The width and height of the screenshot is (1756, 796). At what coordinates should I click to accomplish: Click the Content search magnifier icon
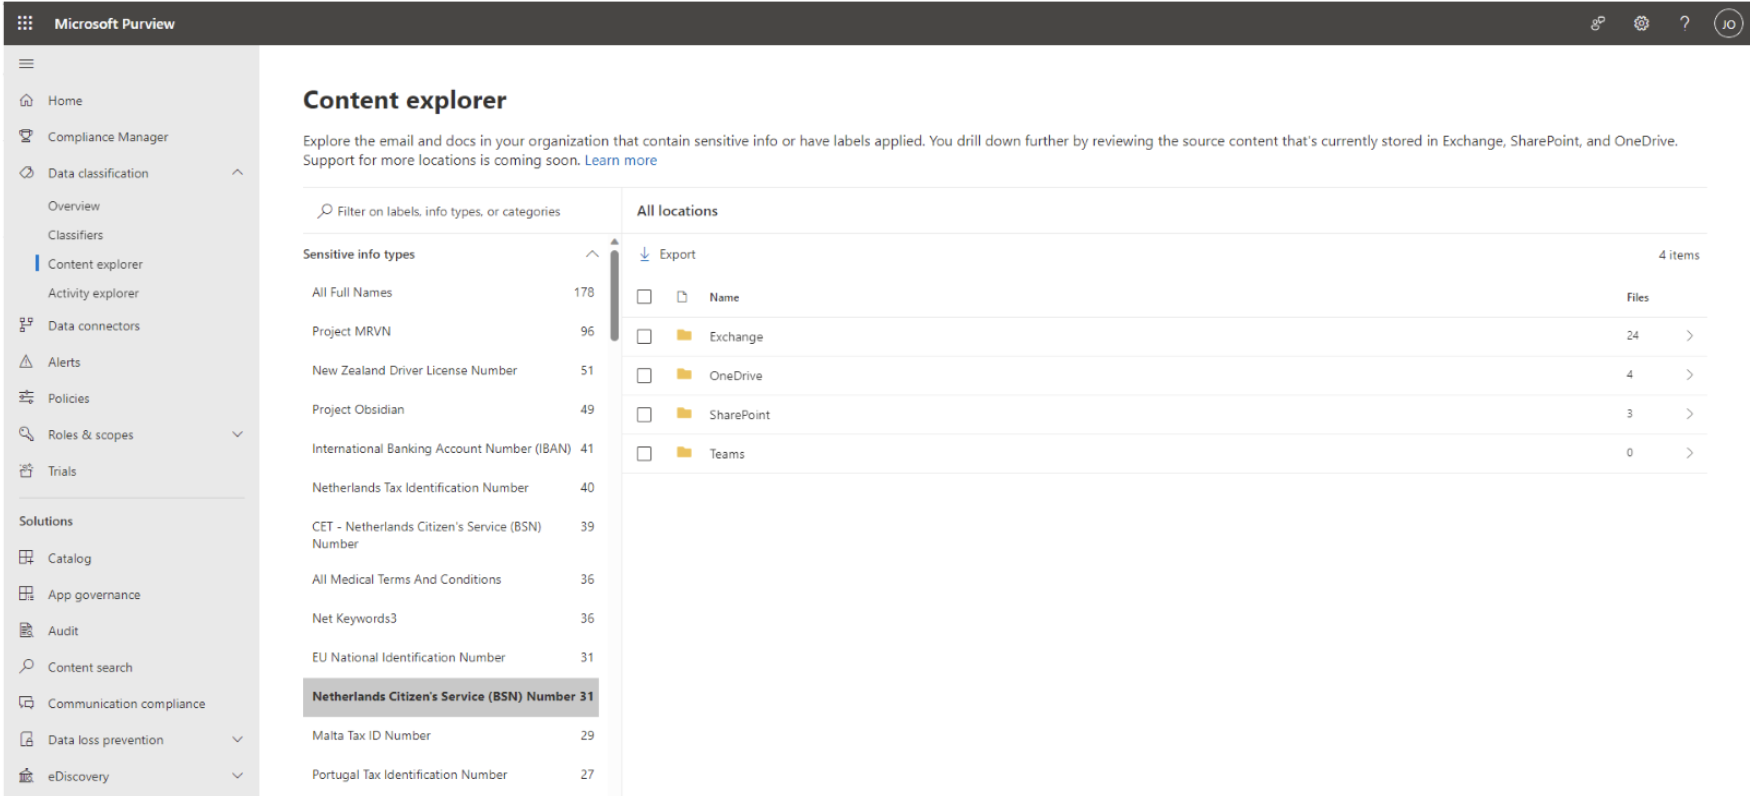tap(27, 666)
